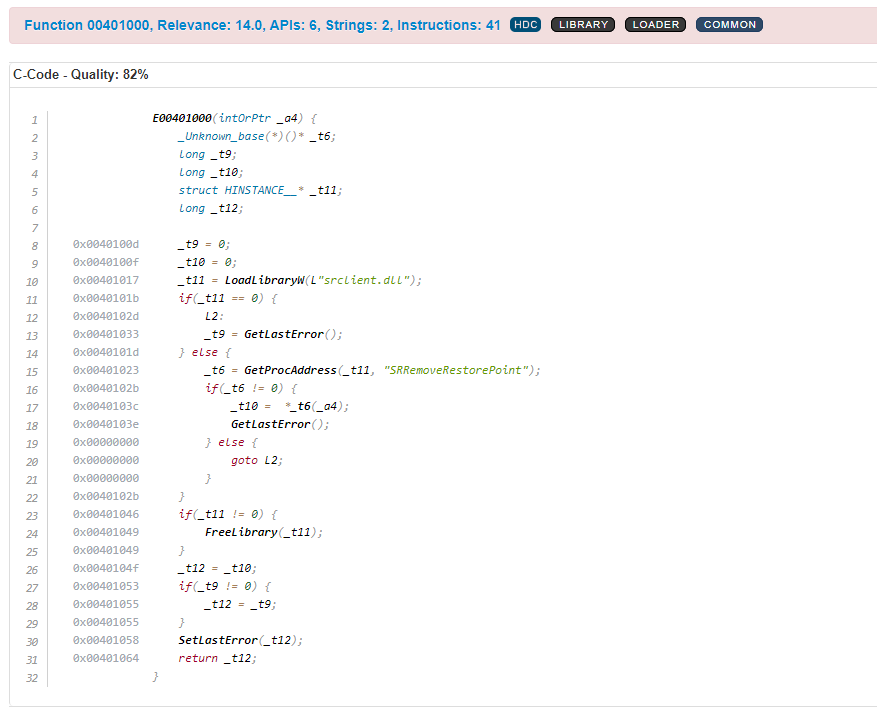The height and width of the screenshot is (715, 877).
Task: Click the "SRRemoveRestorePoint" string
Action: pyautogui.click(x=456, y=370)
